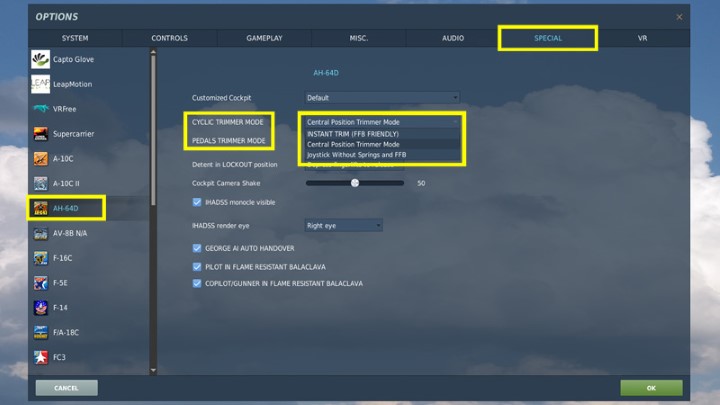Click module list scroll down arrow
The image size is (720, 405).
pos(153,370)
